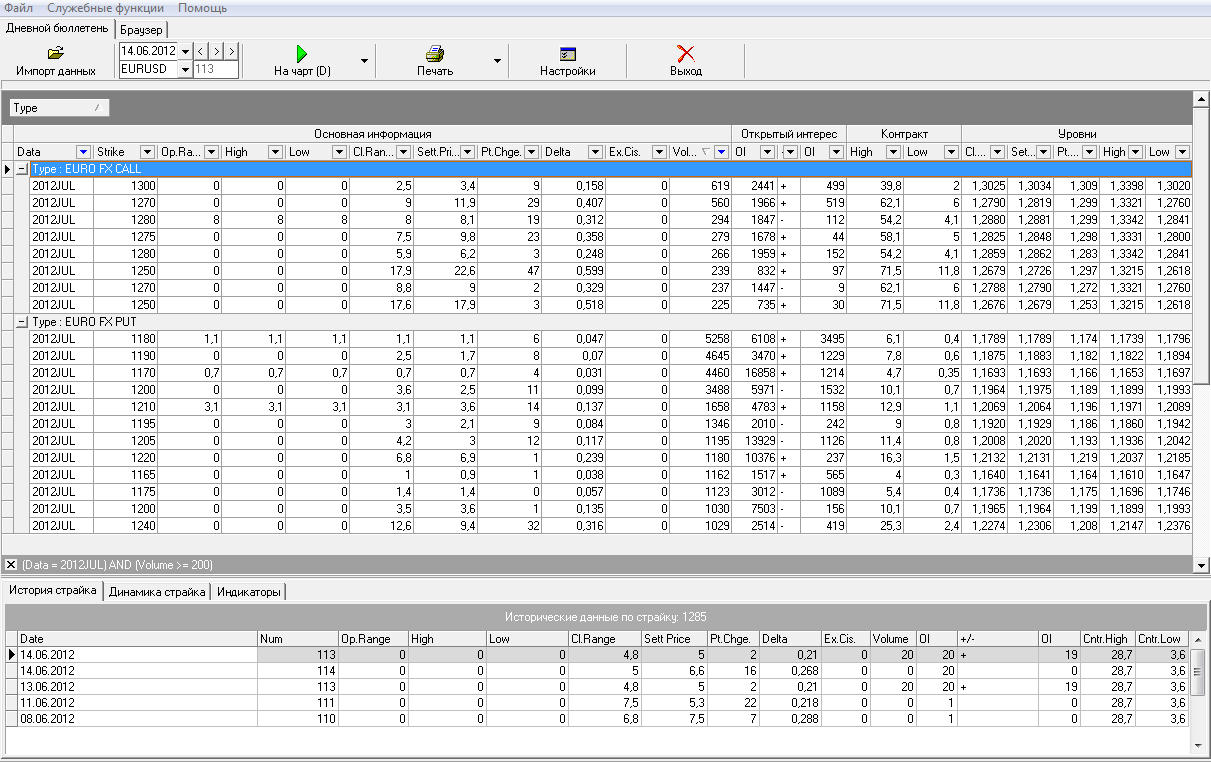
Task: Click the green На чарт (D) arrow
Action: (x=302, y=54)
